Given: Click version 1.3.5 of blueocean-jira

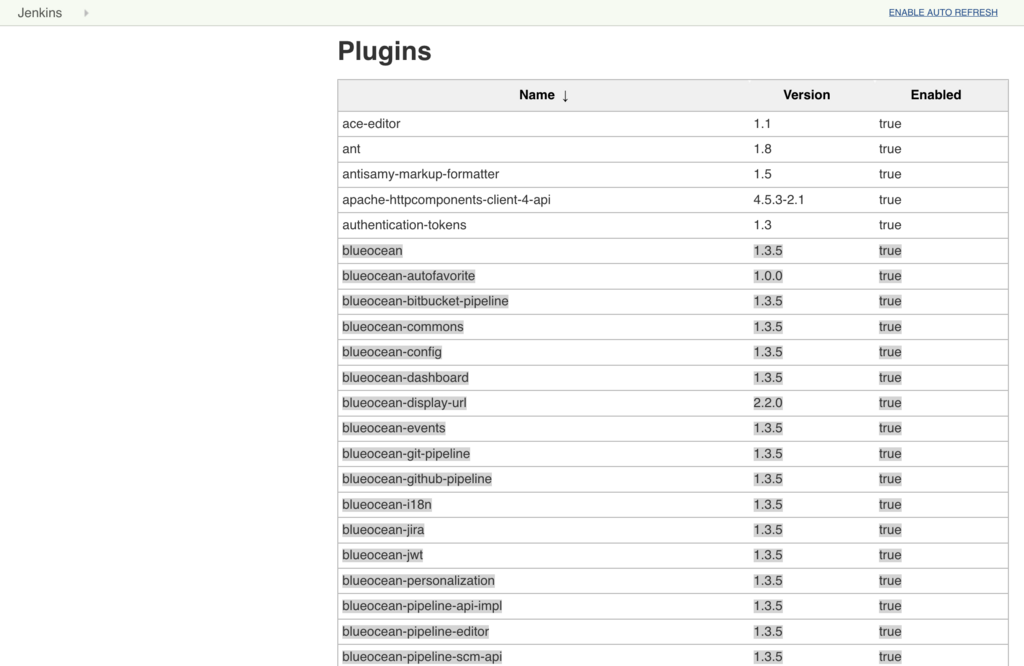Looking at the screenshot, I should [767, 530].
